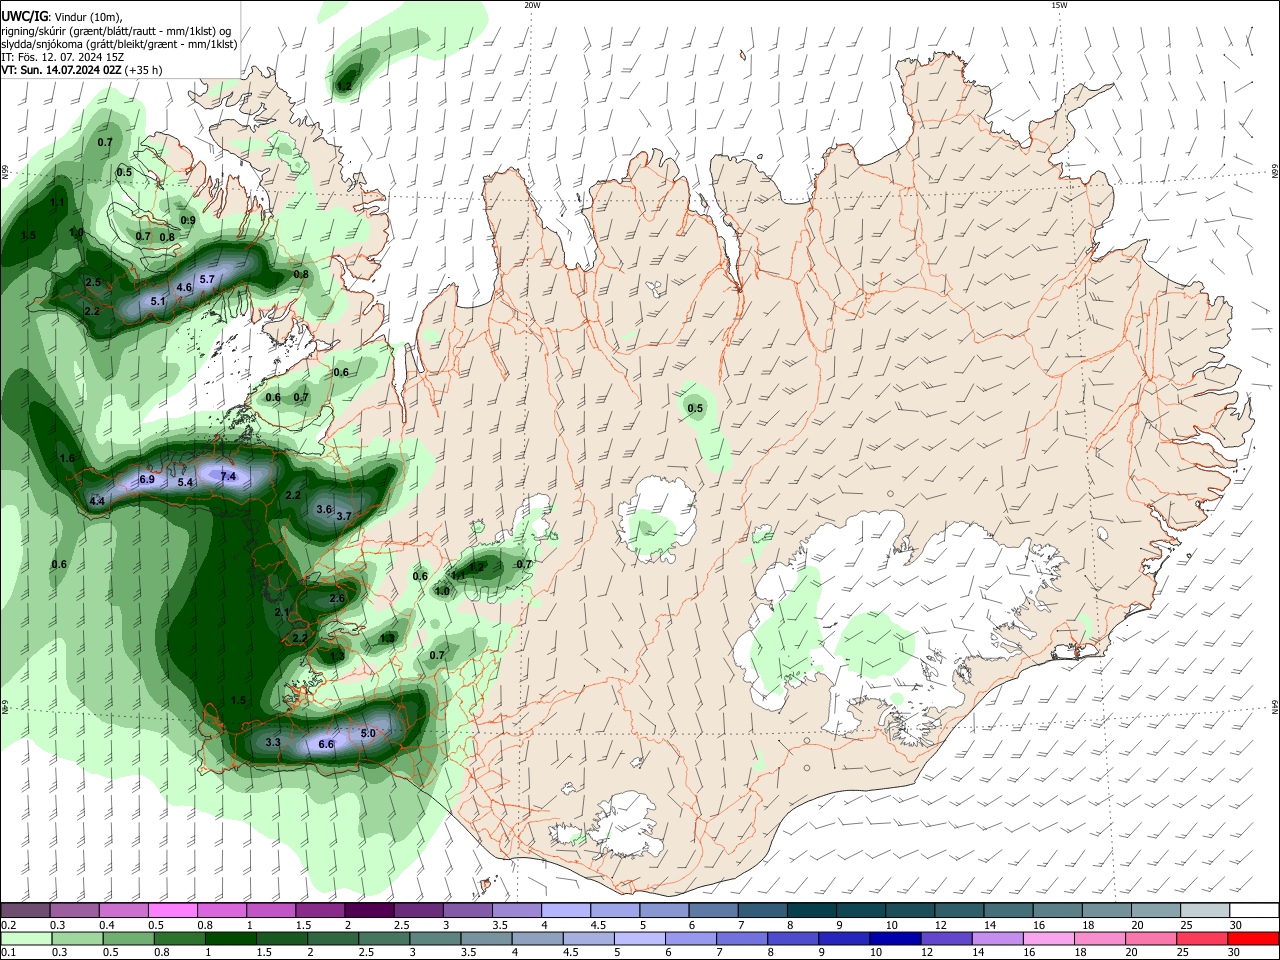Select the 1.1 value on the map

(x=57, y=203)
